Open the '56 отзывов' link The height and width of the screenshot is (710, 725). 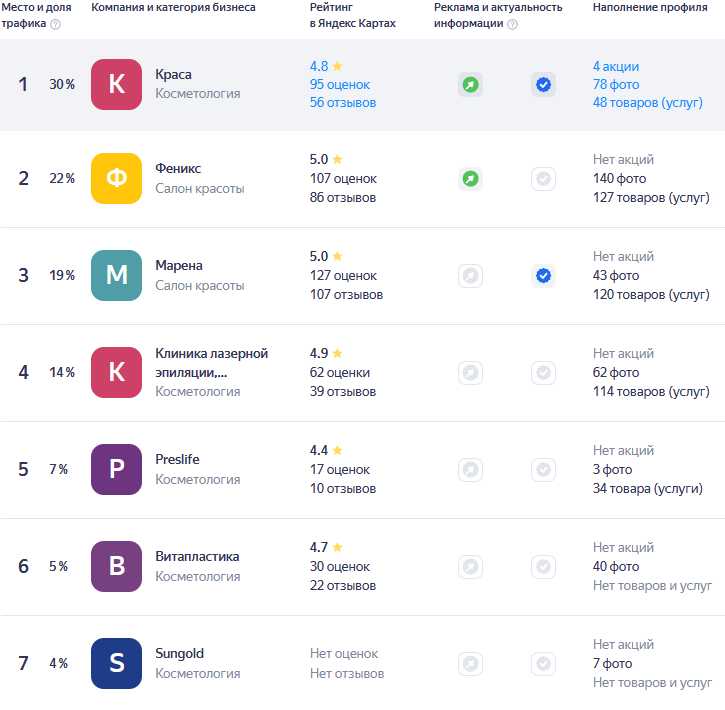point(343,103)
